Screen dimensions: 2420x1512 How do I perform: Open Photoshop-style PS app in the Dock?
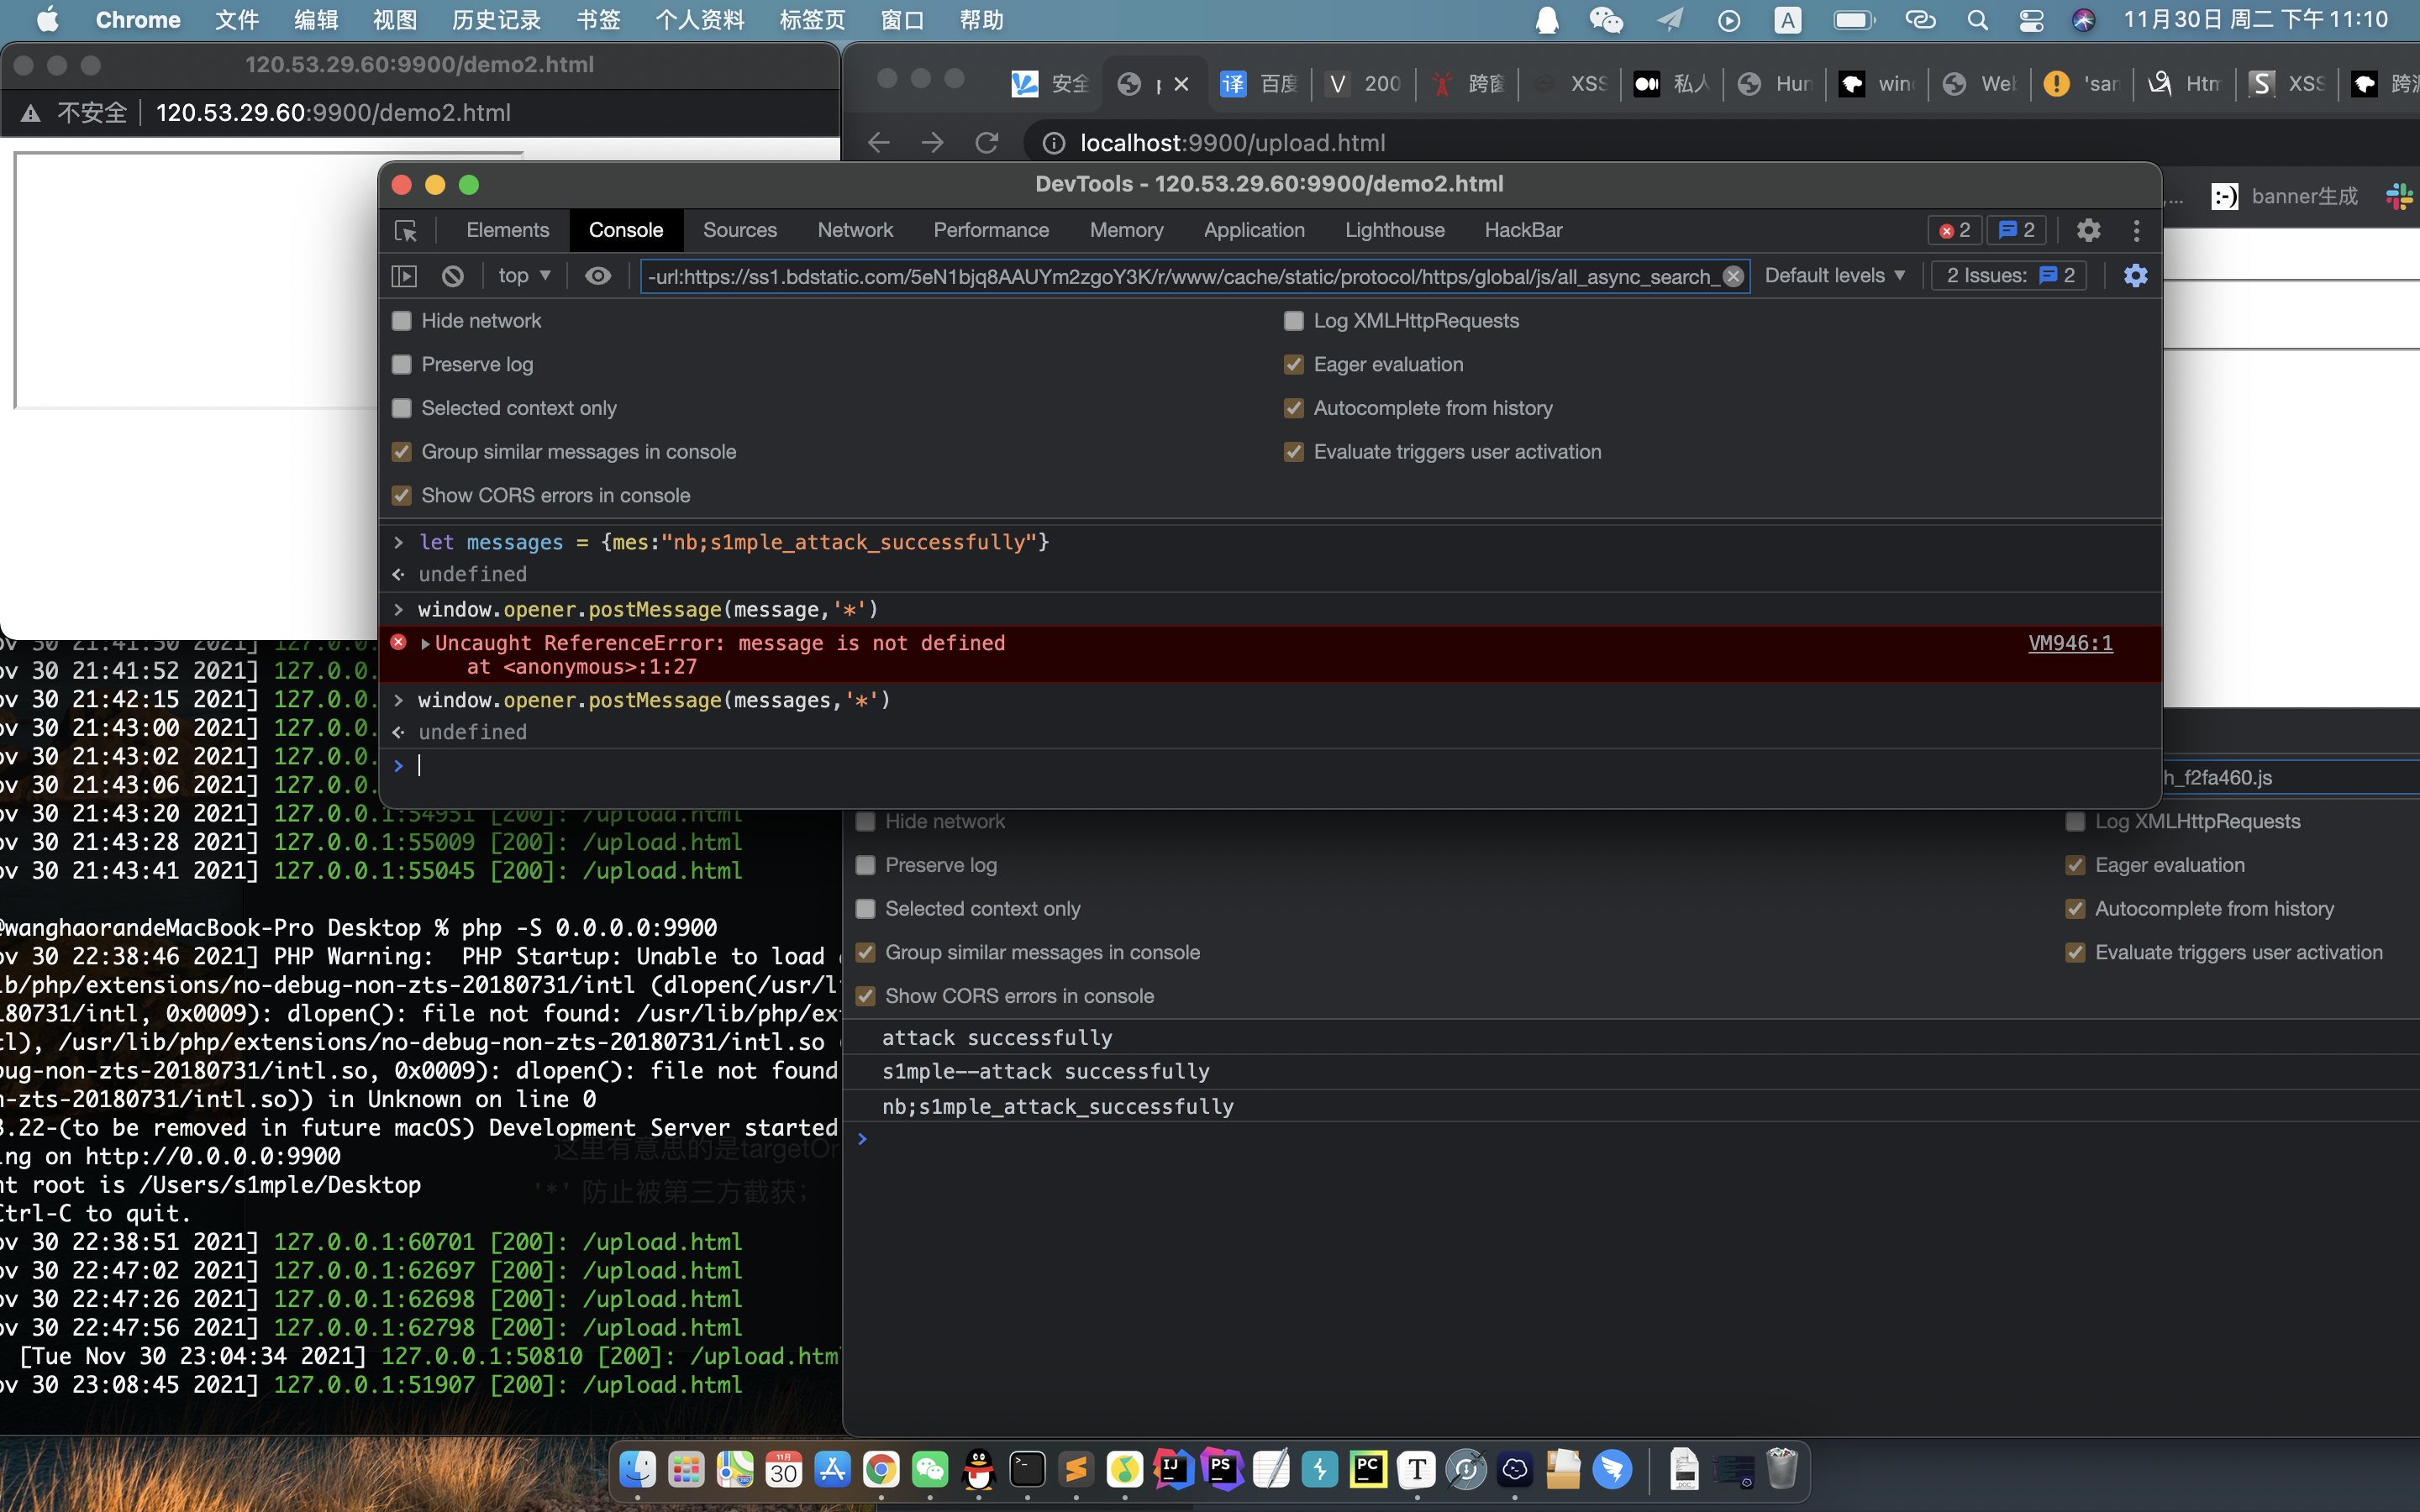[x=1222, y=1469]
